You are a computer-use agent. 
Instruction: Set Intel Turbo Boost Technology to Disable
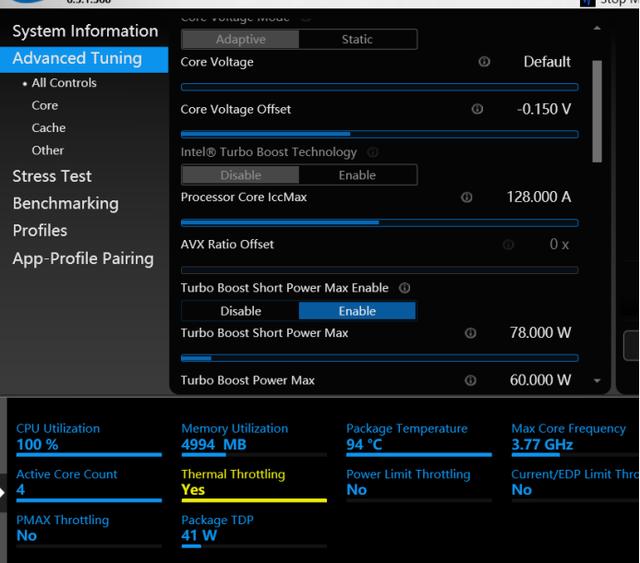pyautogui.click(x=240, y=175)
